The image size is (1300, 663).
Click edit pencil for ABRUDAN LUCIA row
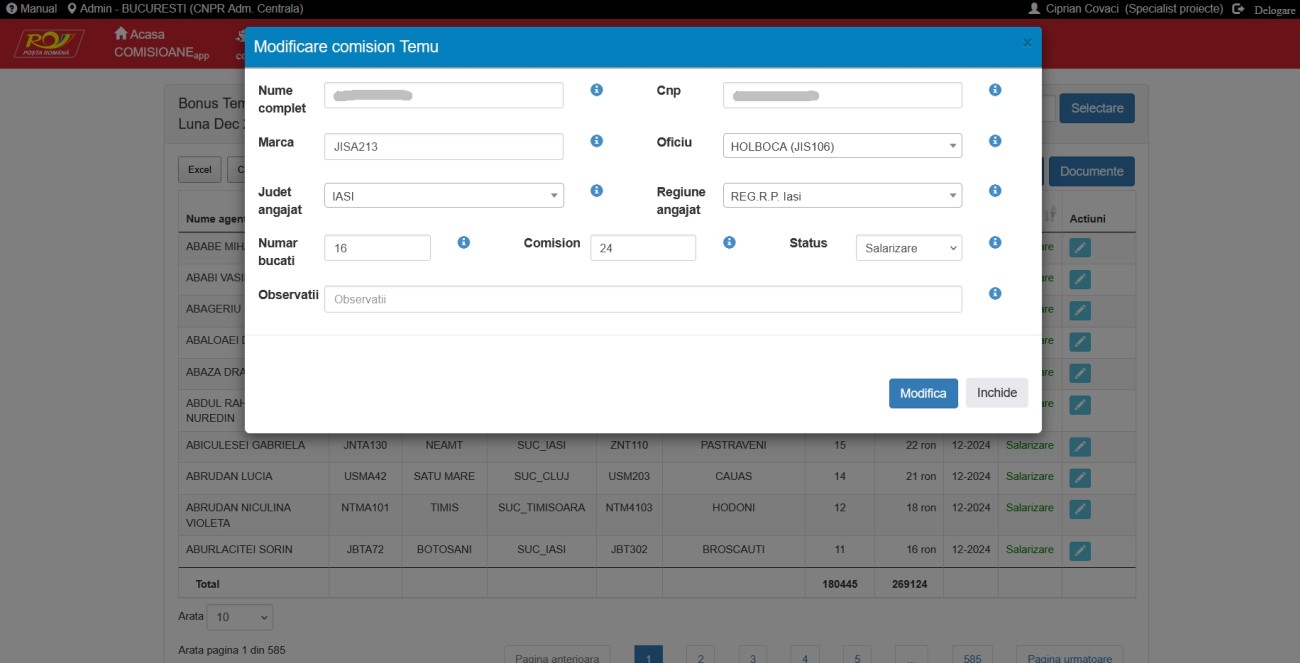point(1080,477)
